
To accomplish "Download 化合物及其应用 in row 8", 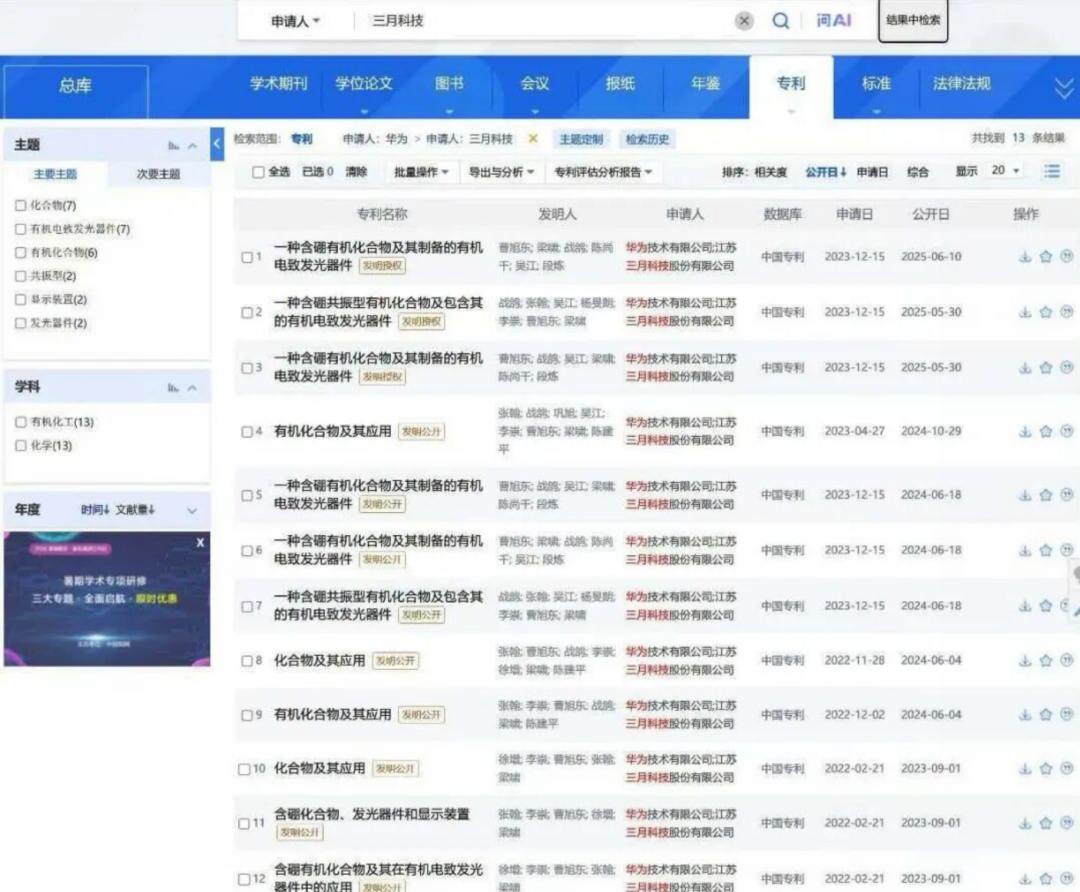I will 1025,661.
